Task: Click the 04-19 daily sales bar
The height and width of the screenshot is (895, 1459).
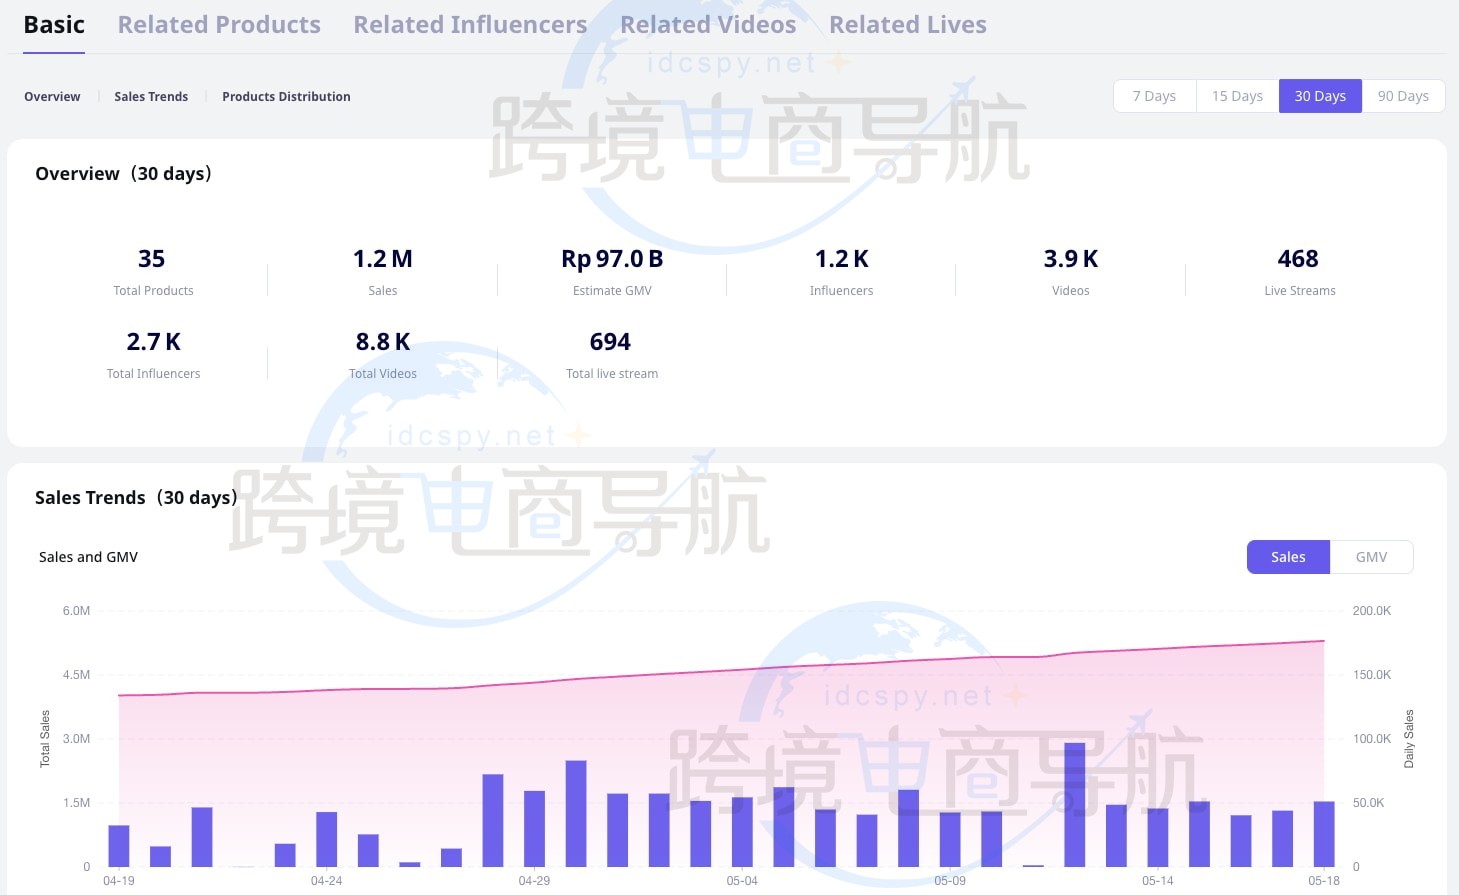Action: tap(119, 846)
